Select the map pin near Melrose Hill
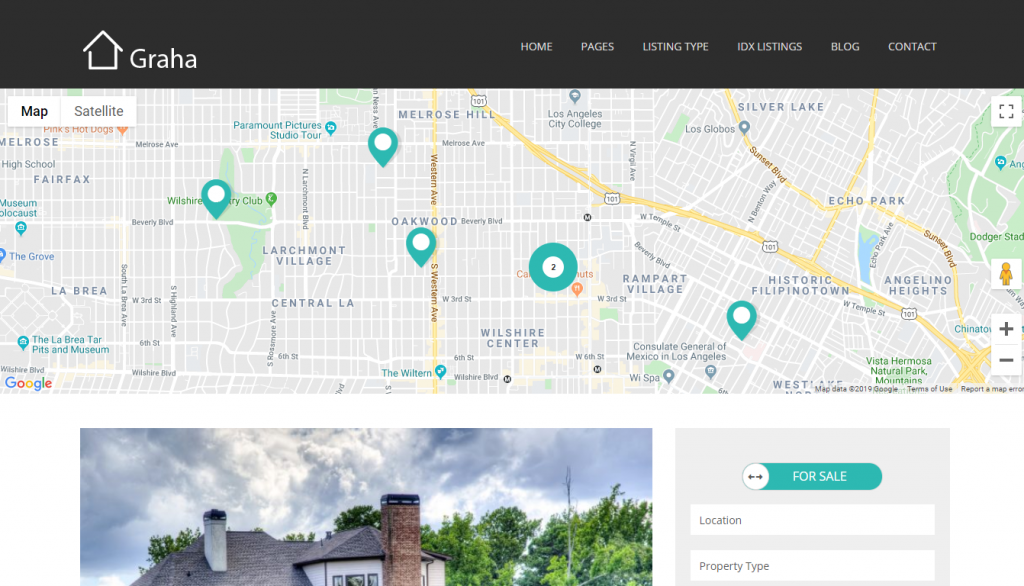 pyautogui.click(x=382, y=144)
